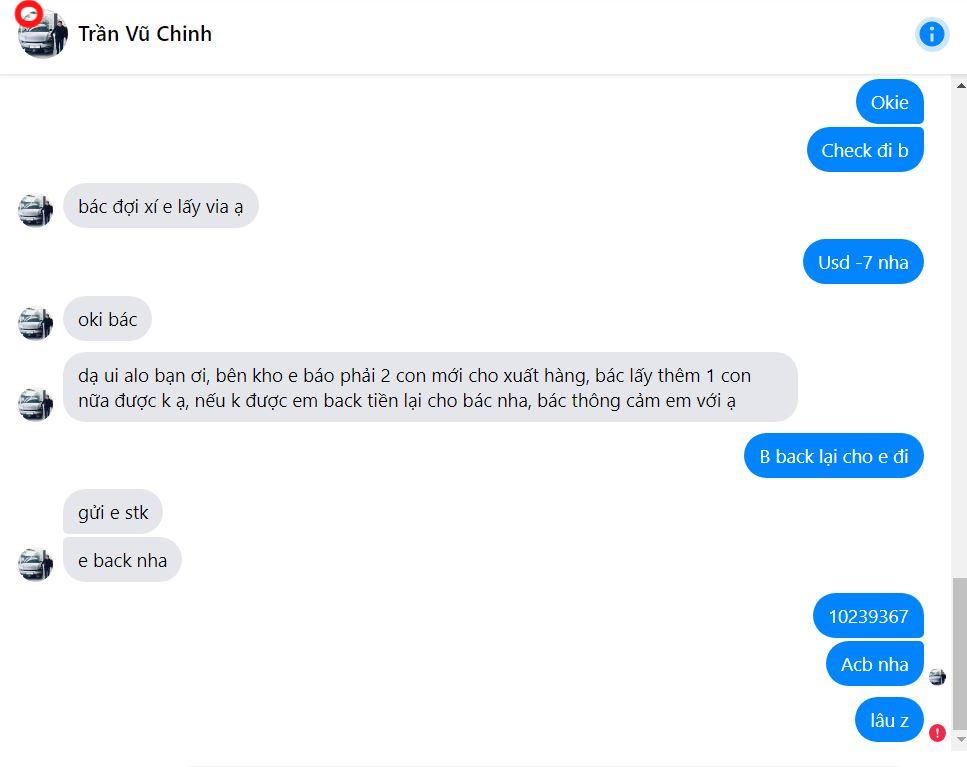Click the avatar beside e back nha
The height and width of the screenshot is (767, 967).
point(35,563)
